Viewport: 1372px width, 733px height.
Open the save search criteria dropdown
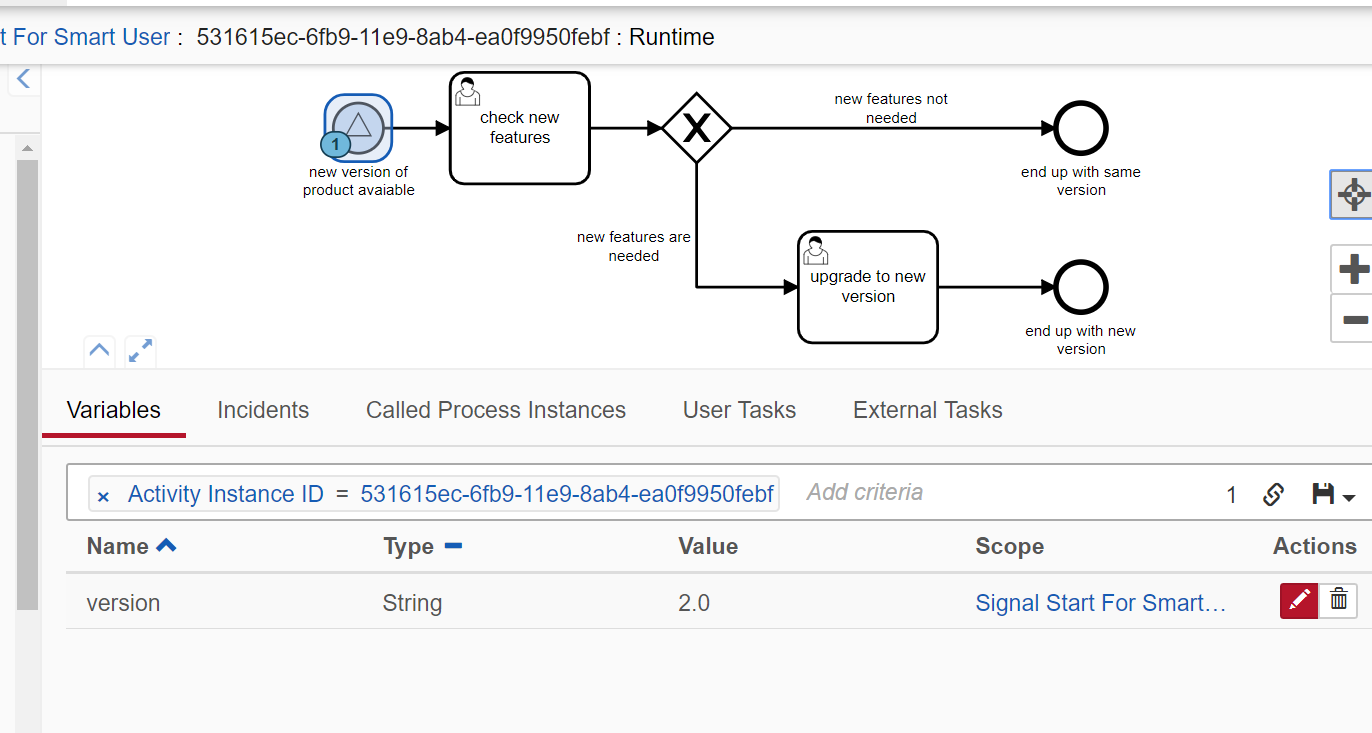pos(1333,494)
